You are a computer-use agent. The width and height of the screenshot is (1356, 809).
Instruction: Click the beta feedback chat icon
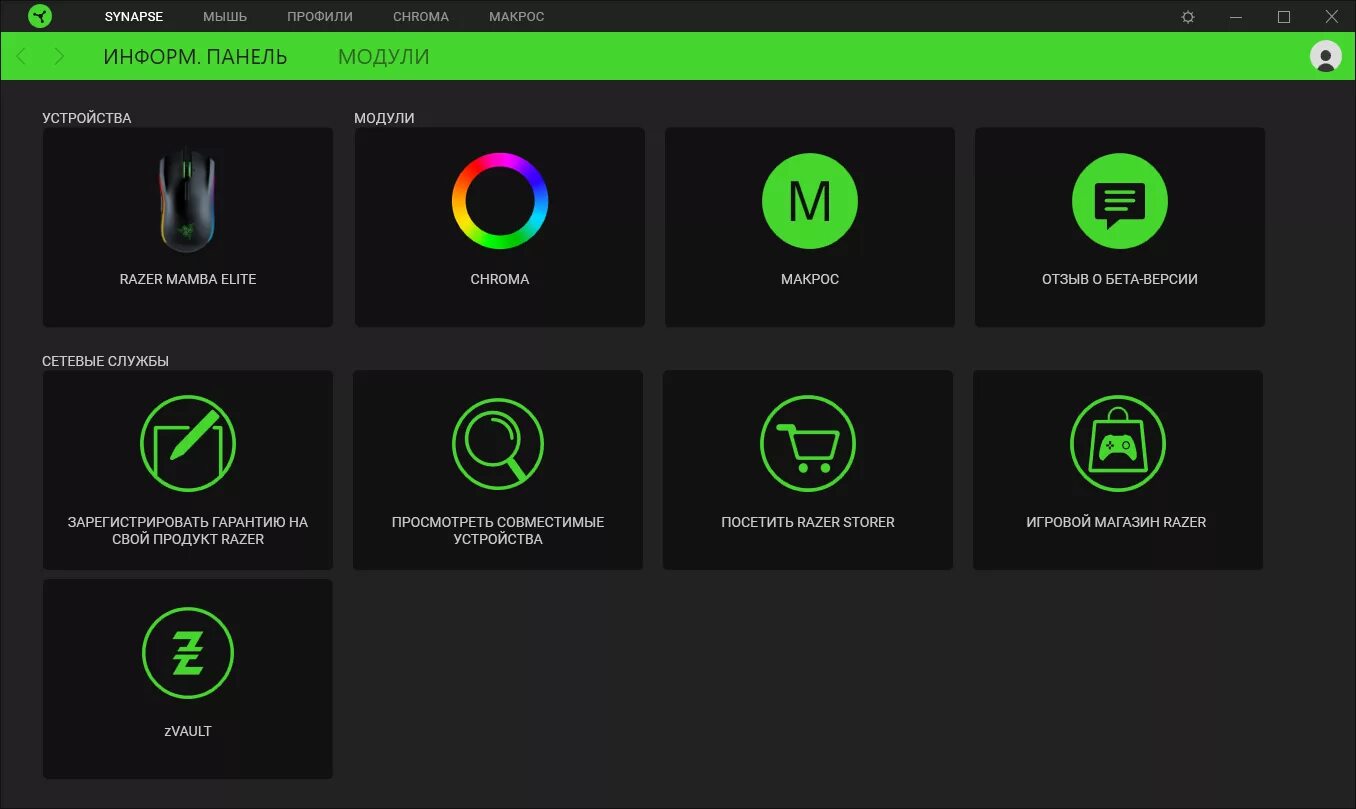click(1120, 201)
